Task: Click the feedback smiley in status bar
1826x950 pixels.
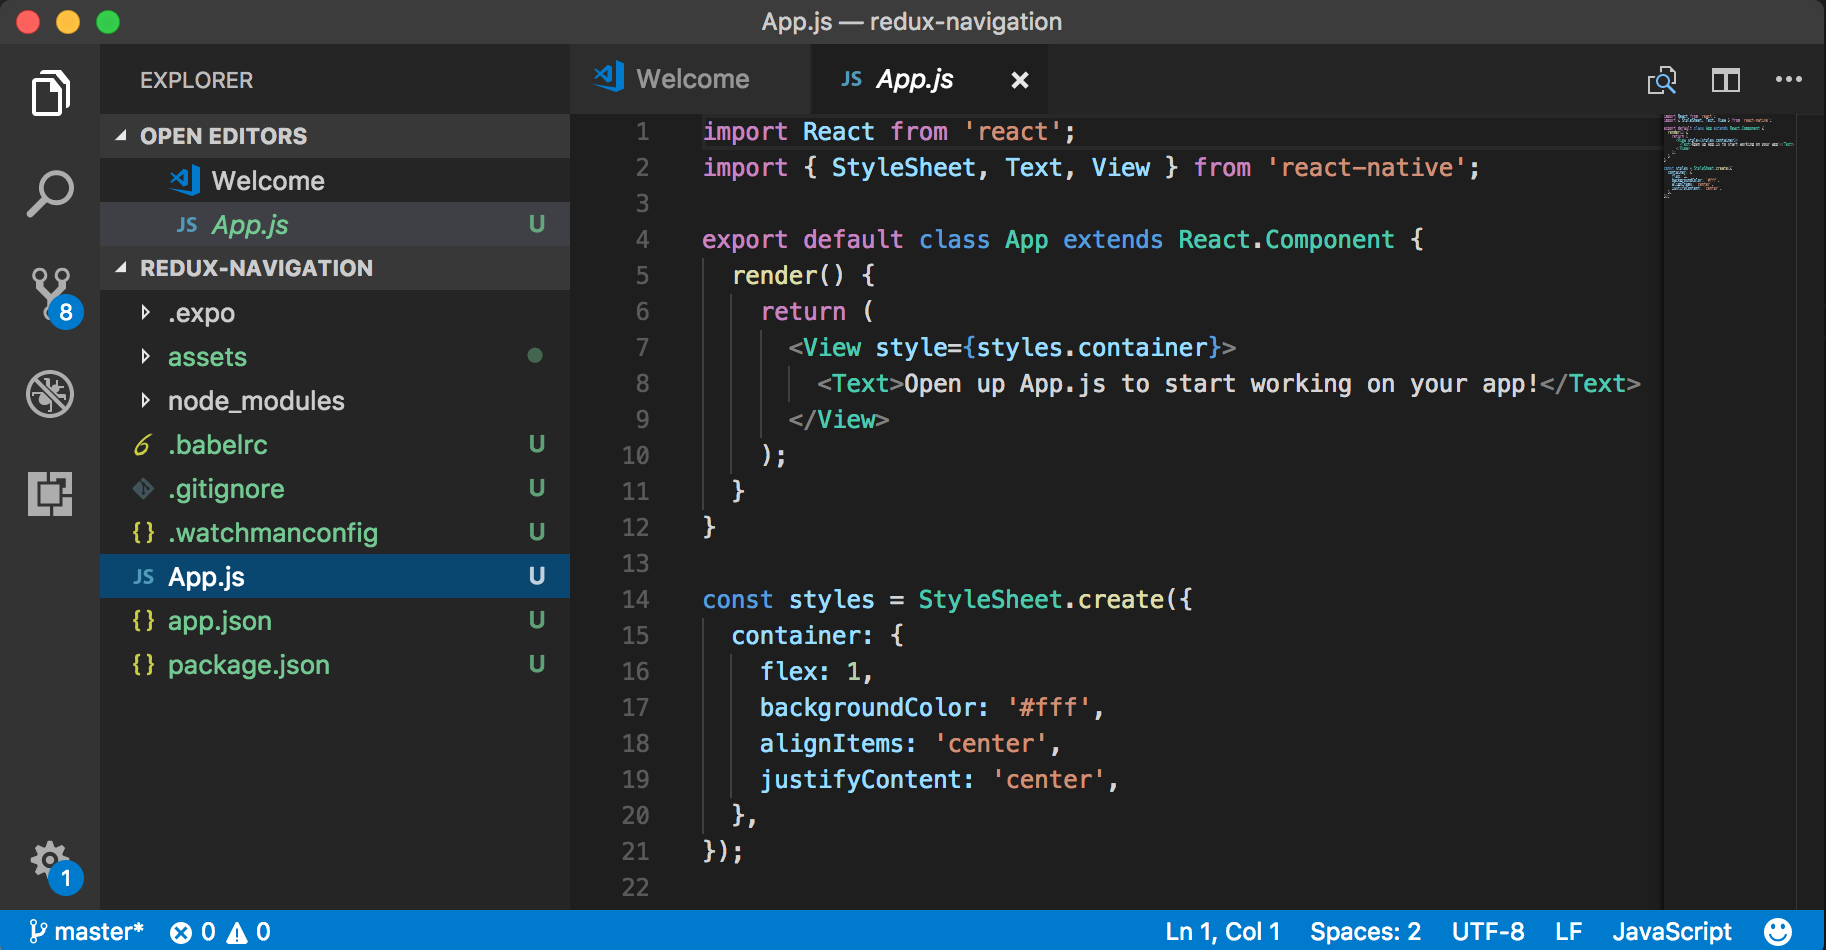Action: 1777,932
